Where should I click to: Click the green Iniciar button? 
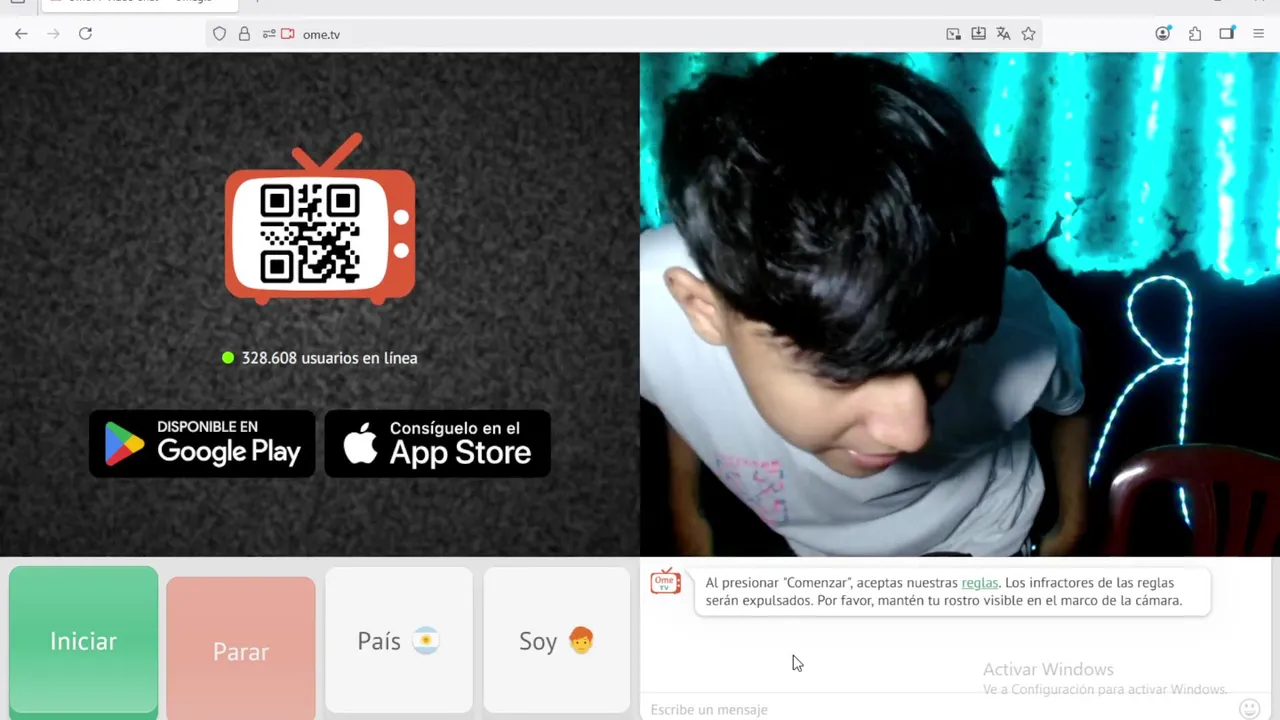tap(84, 641)
